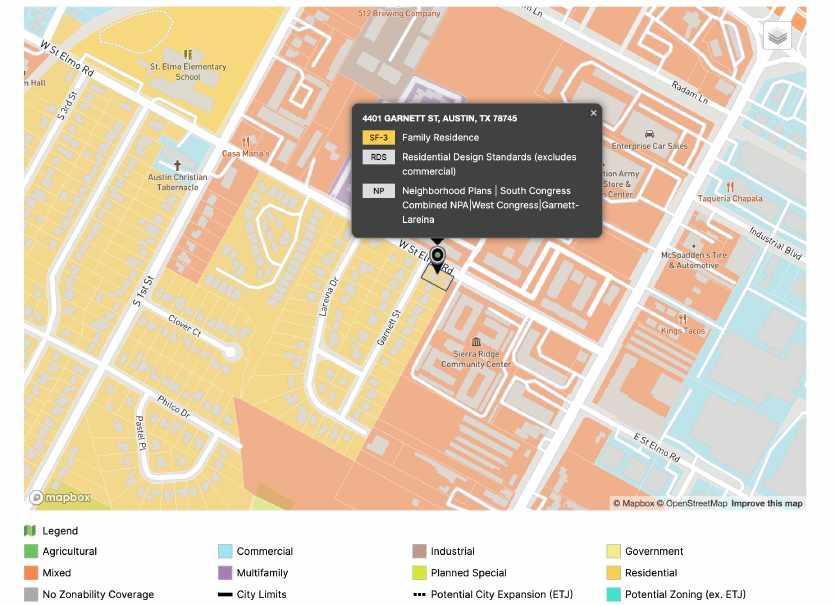
Task: Click the selected parcel outline on Garnett St
Action: pyautogui.click(x=438, y=278)
